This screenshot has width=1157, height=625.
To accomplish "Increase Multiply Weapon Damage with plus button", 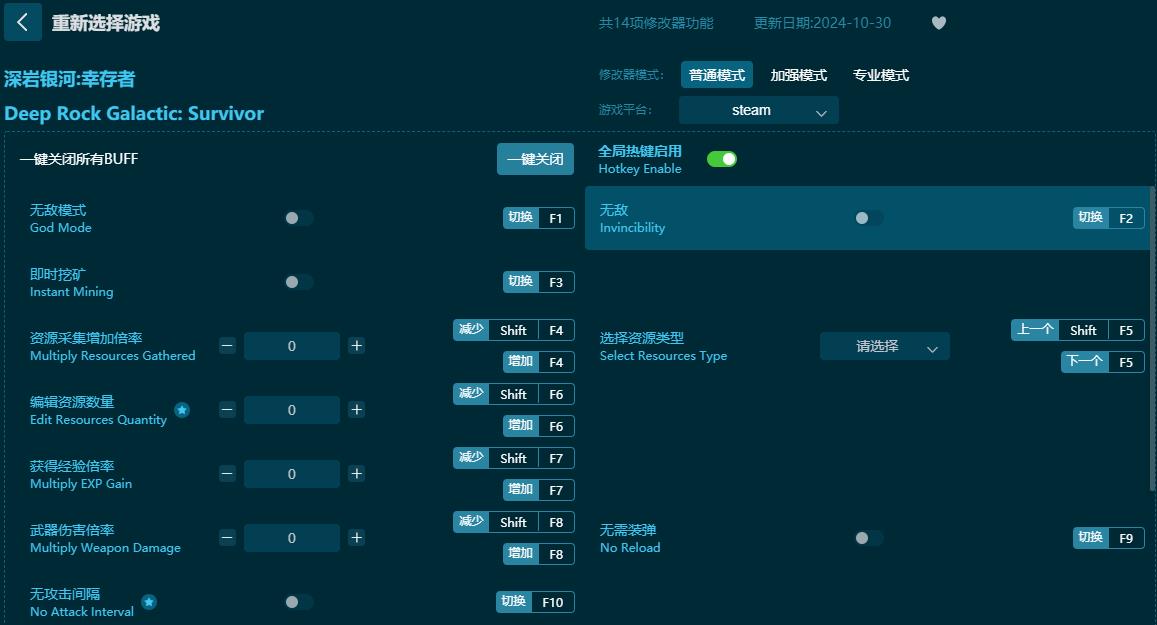I will point(356,538).
